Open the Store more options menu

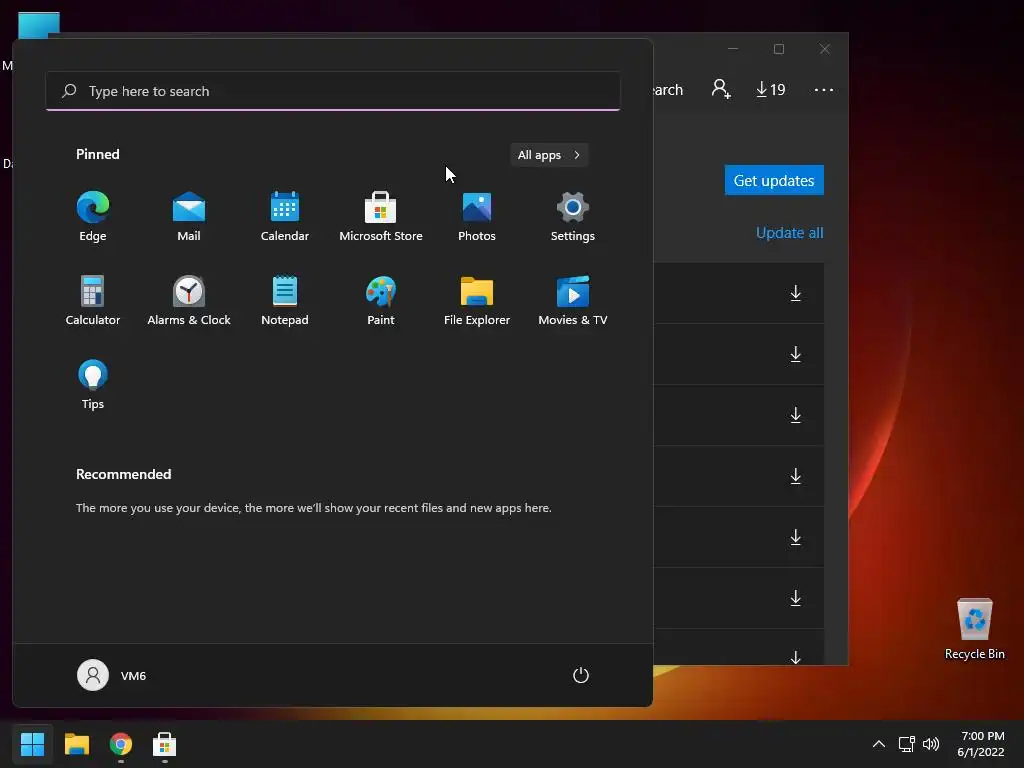[824, 89]
